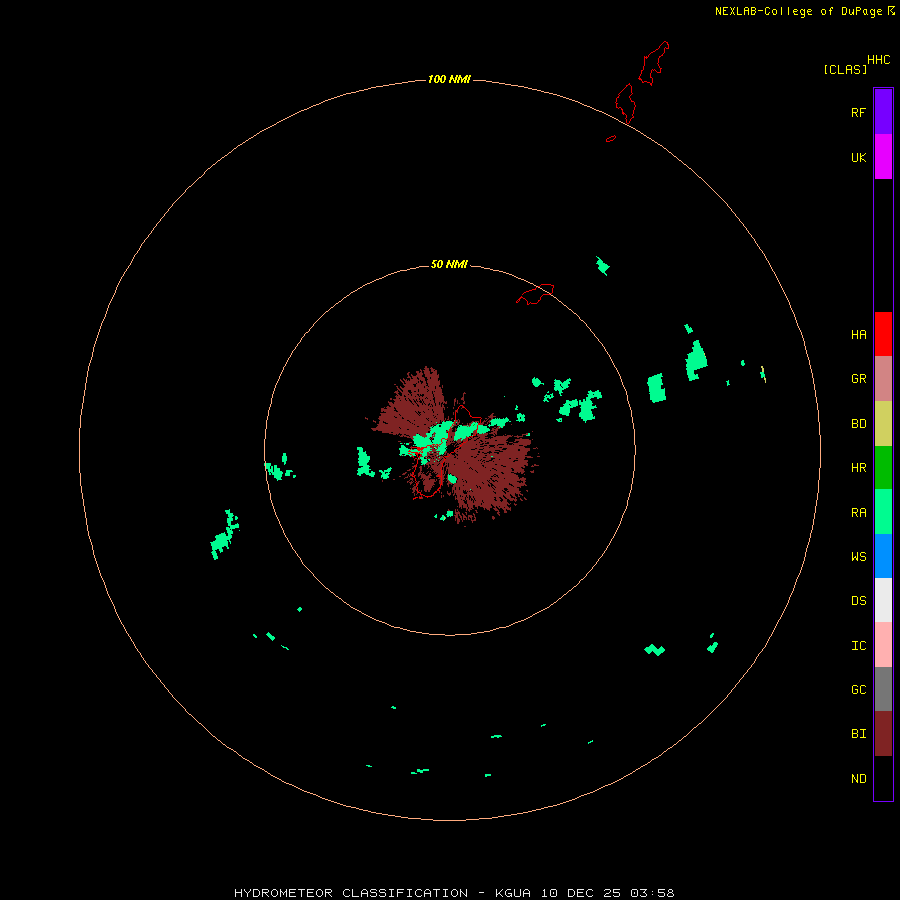This screenshot has height=900, width=900.
Task: Click the BI brown legend swatch
Action: [883, 734]
